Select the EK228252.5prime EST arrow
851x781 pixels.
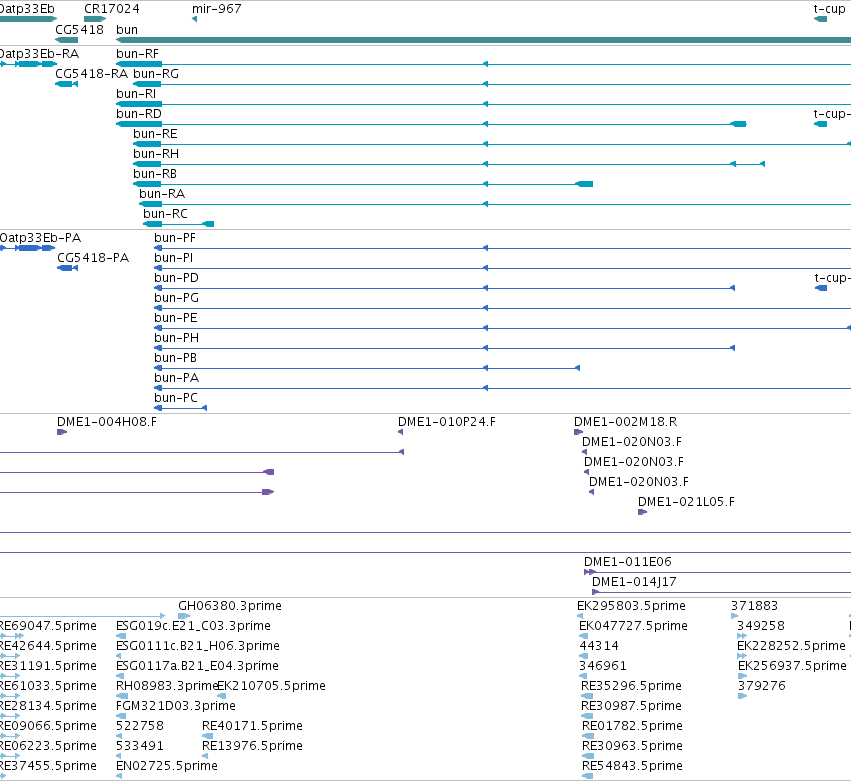tap(742, 656)
